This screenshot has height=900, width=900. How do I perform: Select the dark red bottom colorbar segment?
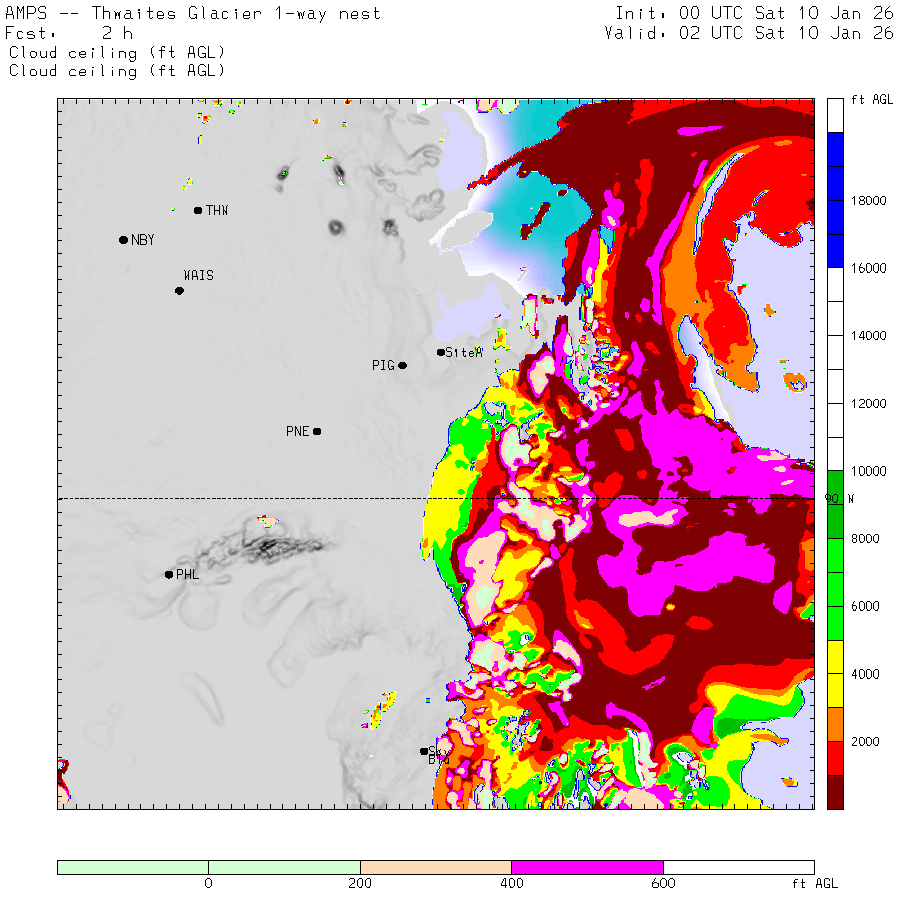[x=836, y=792]
